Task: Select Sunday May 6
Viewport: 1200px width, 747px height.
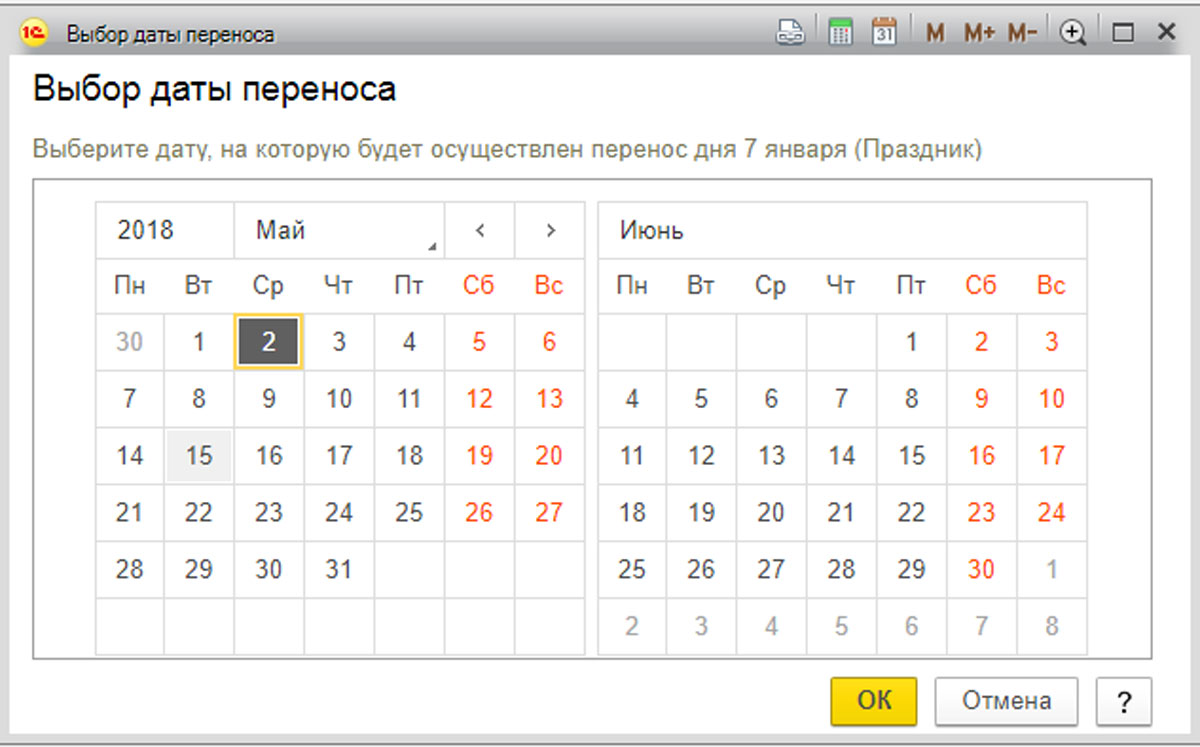Action: pyautogui.click(x=549, y=342)
